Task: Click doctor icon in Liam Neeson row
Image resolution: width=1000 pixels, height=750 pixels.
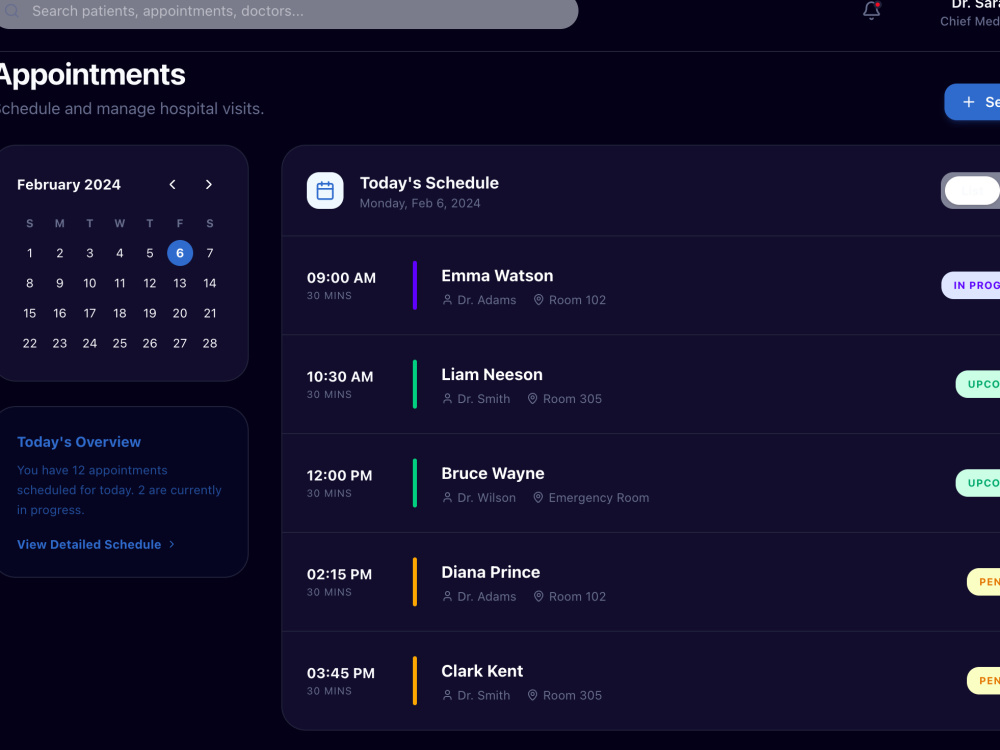Action: point(448,399)
